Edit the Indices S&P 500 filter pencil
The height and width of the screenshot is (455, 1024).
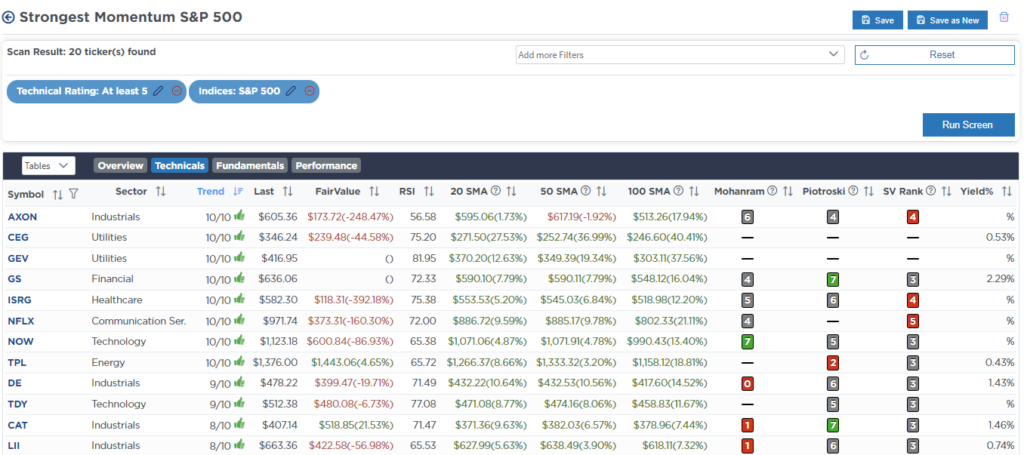tap(291, 91)
